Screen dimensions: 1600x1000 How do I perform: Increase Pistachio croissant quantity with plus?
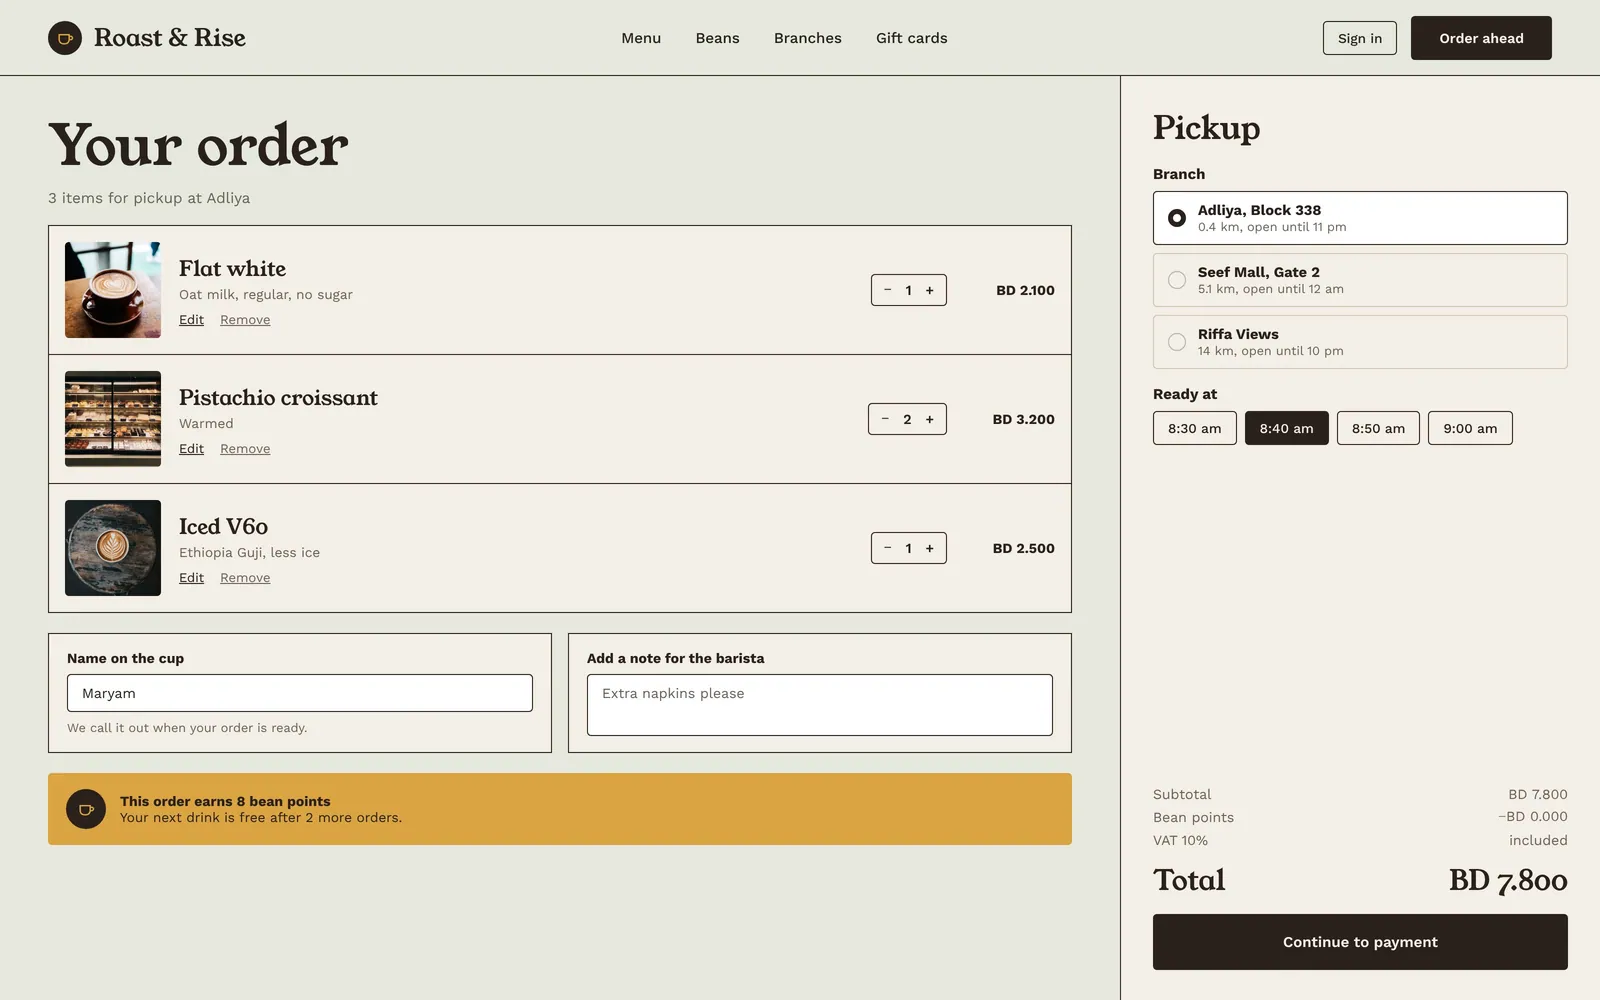click(930, 419)
